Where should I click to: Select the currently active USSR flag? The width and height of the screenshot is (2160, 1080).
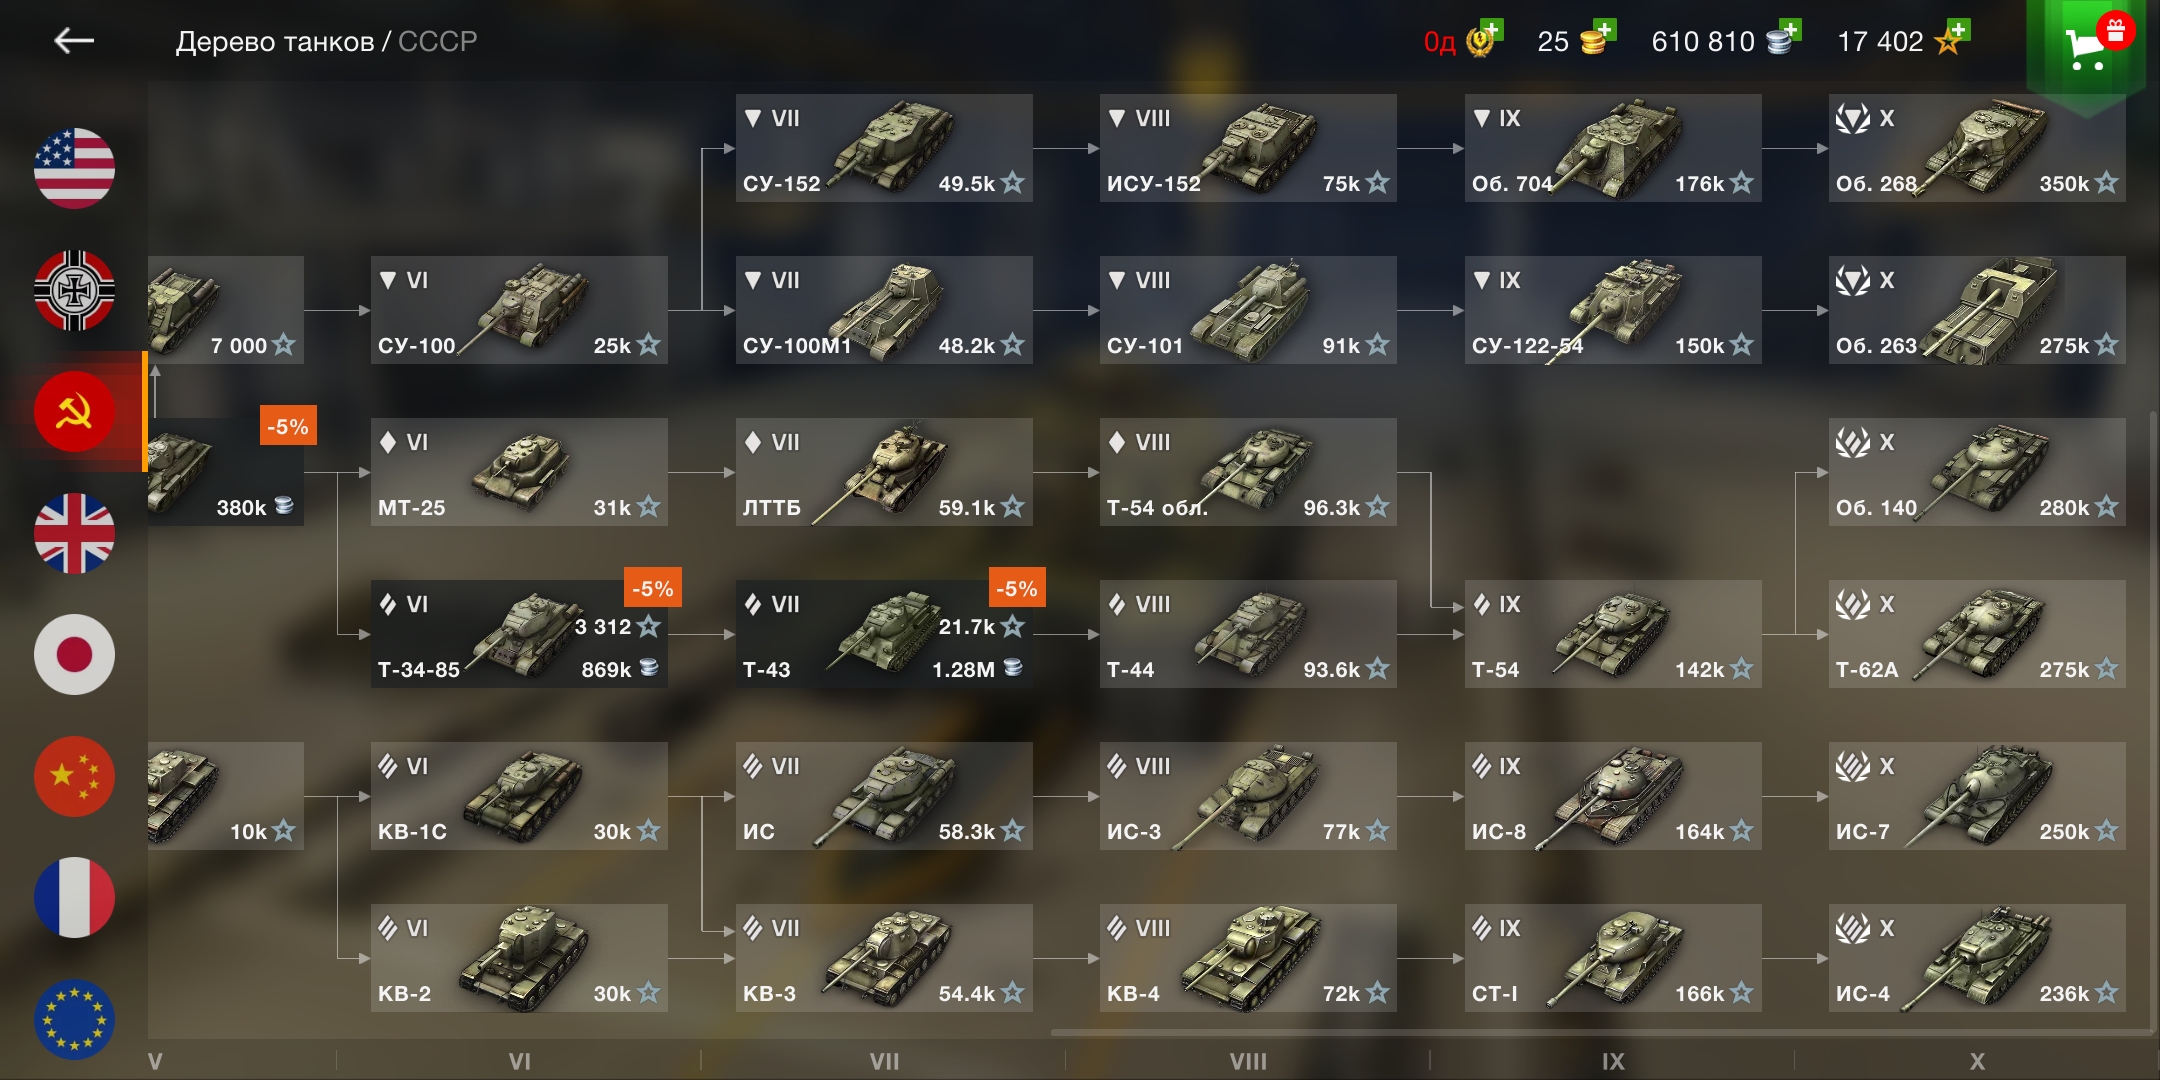click(74, 411)
